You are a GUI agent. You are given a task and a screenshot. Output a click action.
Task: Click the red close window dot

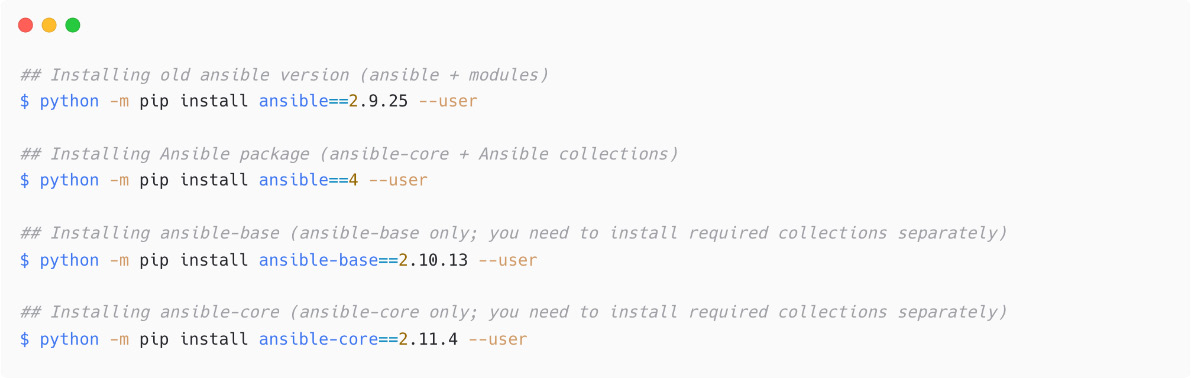26,25
